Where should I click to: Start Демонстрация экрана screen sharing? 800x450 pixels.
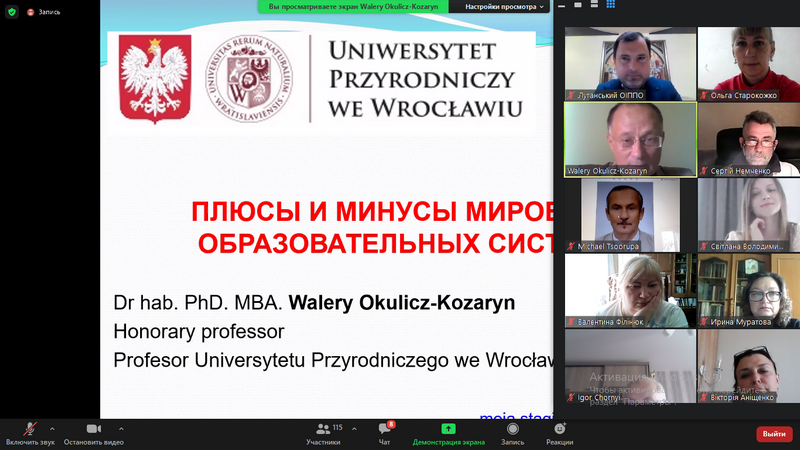[x=448, y=434]
